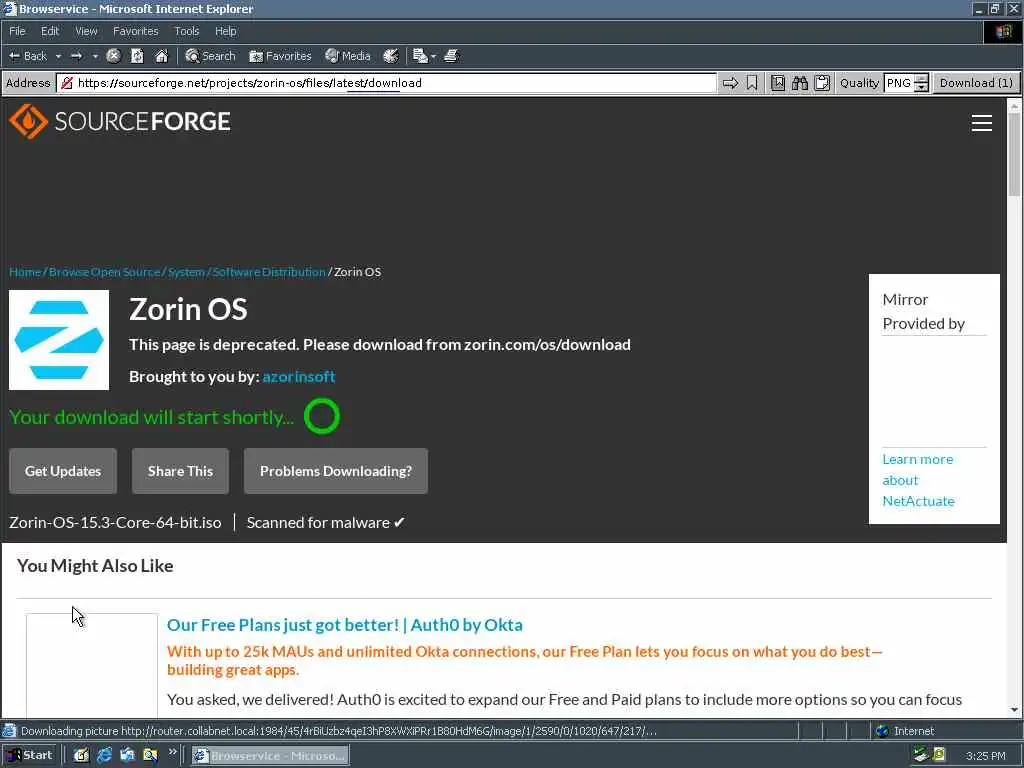This screenshot has width=1024, height=768.
Task: Click the green download spinner circle
Action: (322, 417)
